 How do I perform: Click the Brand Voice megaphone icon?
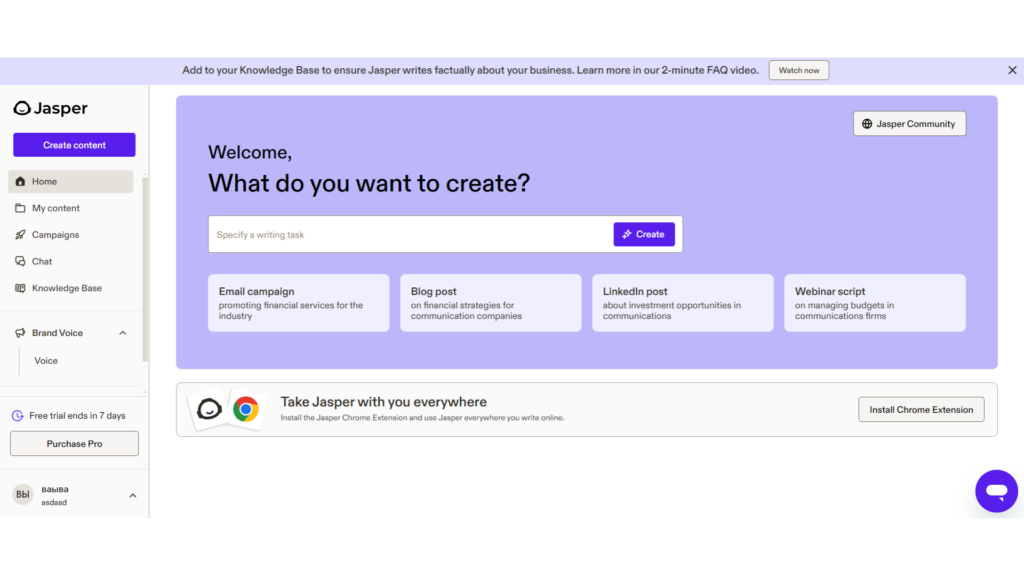pyautogui.click(x=20, y=333)
